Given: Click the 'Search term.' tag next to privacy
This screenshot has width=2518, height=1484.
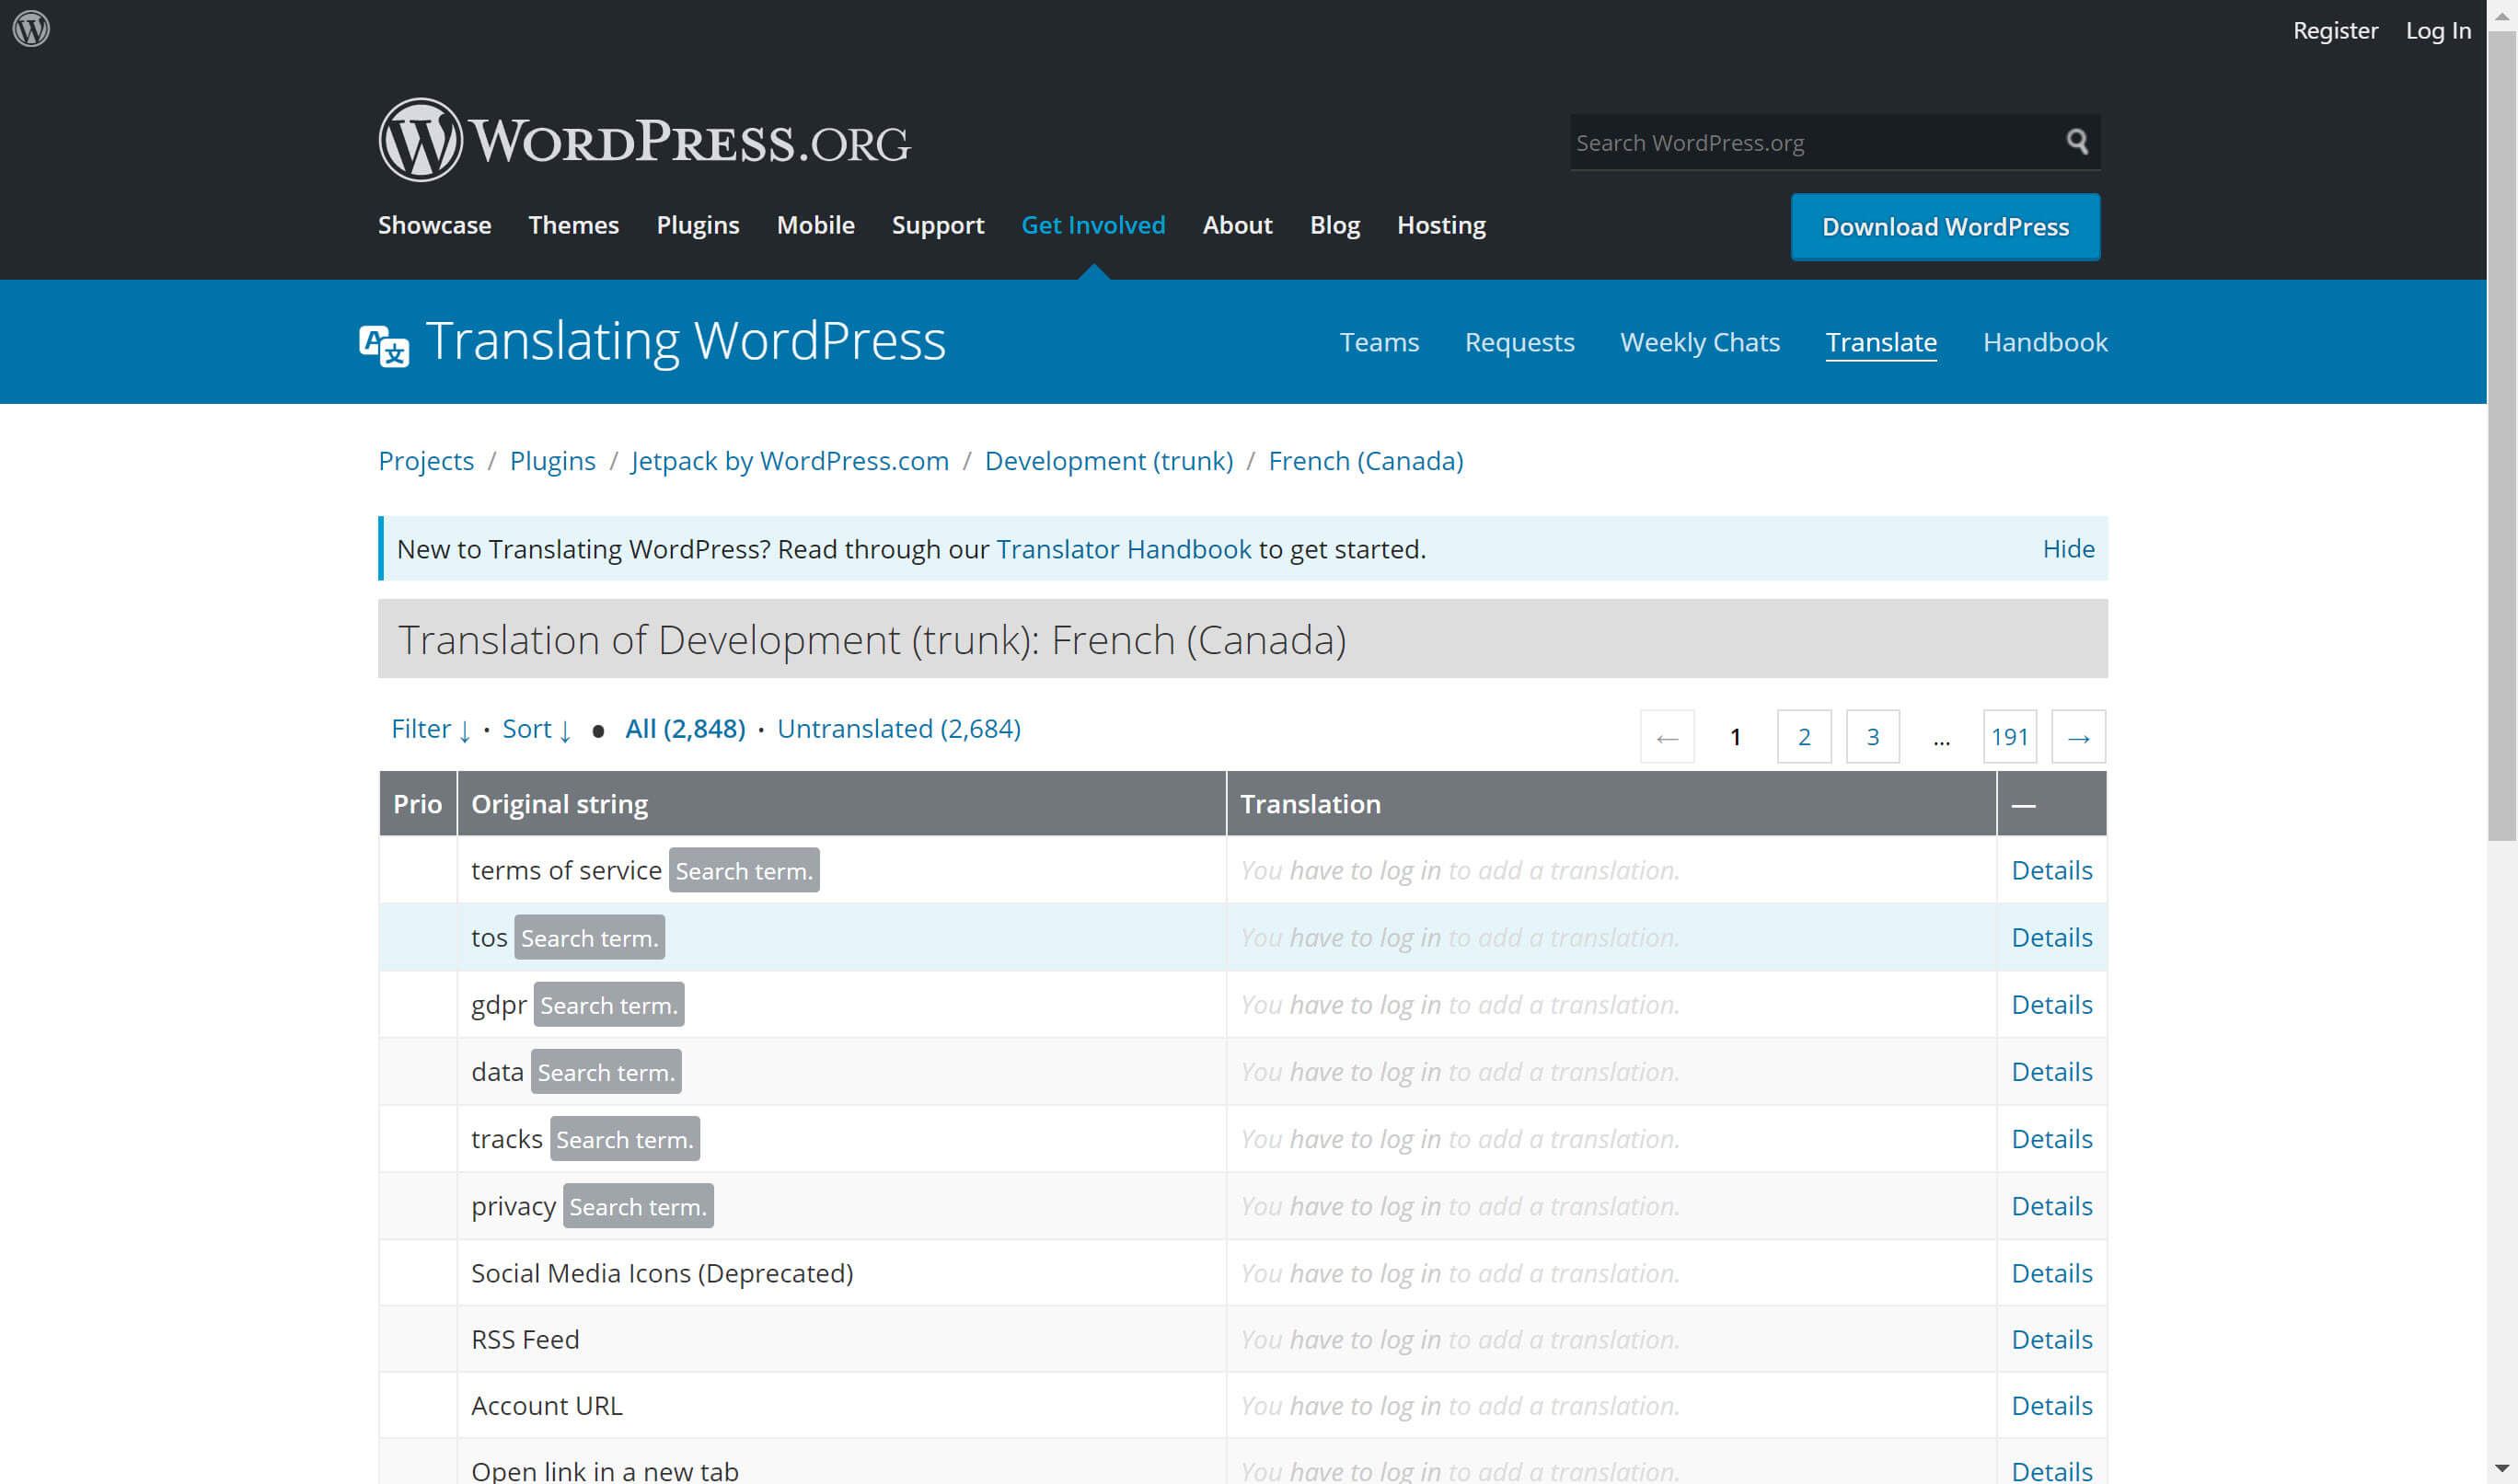Looking at the screenshot, I should pyautogui.click(x=638, y=1206).
